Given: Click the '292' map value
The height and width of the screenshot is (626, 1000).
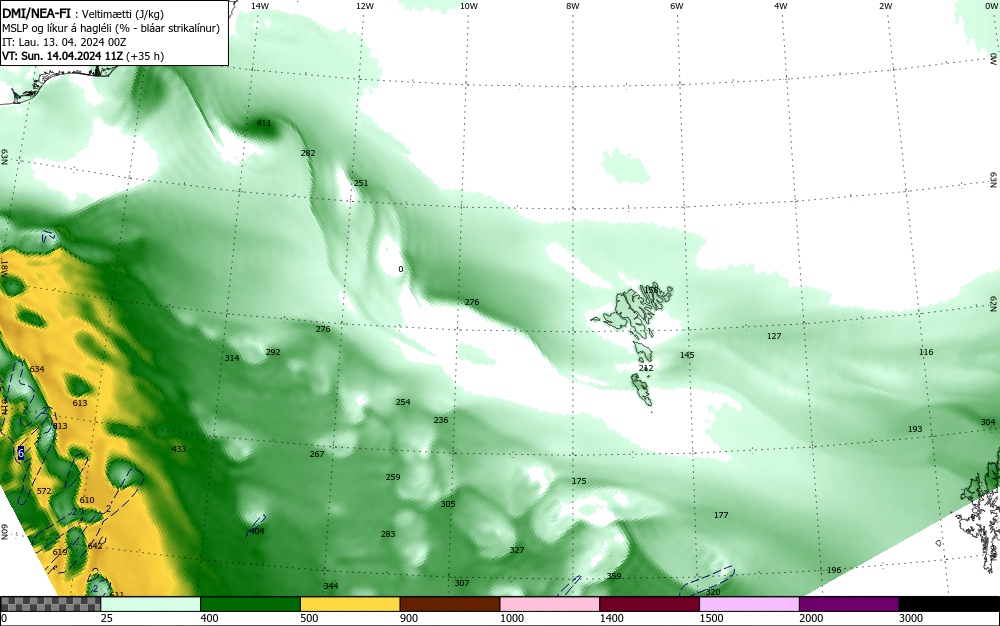Looking at the screenshot, I should (x=273, y=352).
